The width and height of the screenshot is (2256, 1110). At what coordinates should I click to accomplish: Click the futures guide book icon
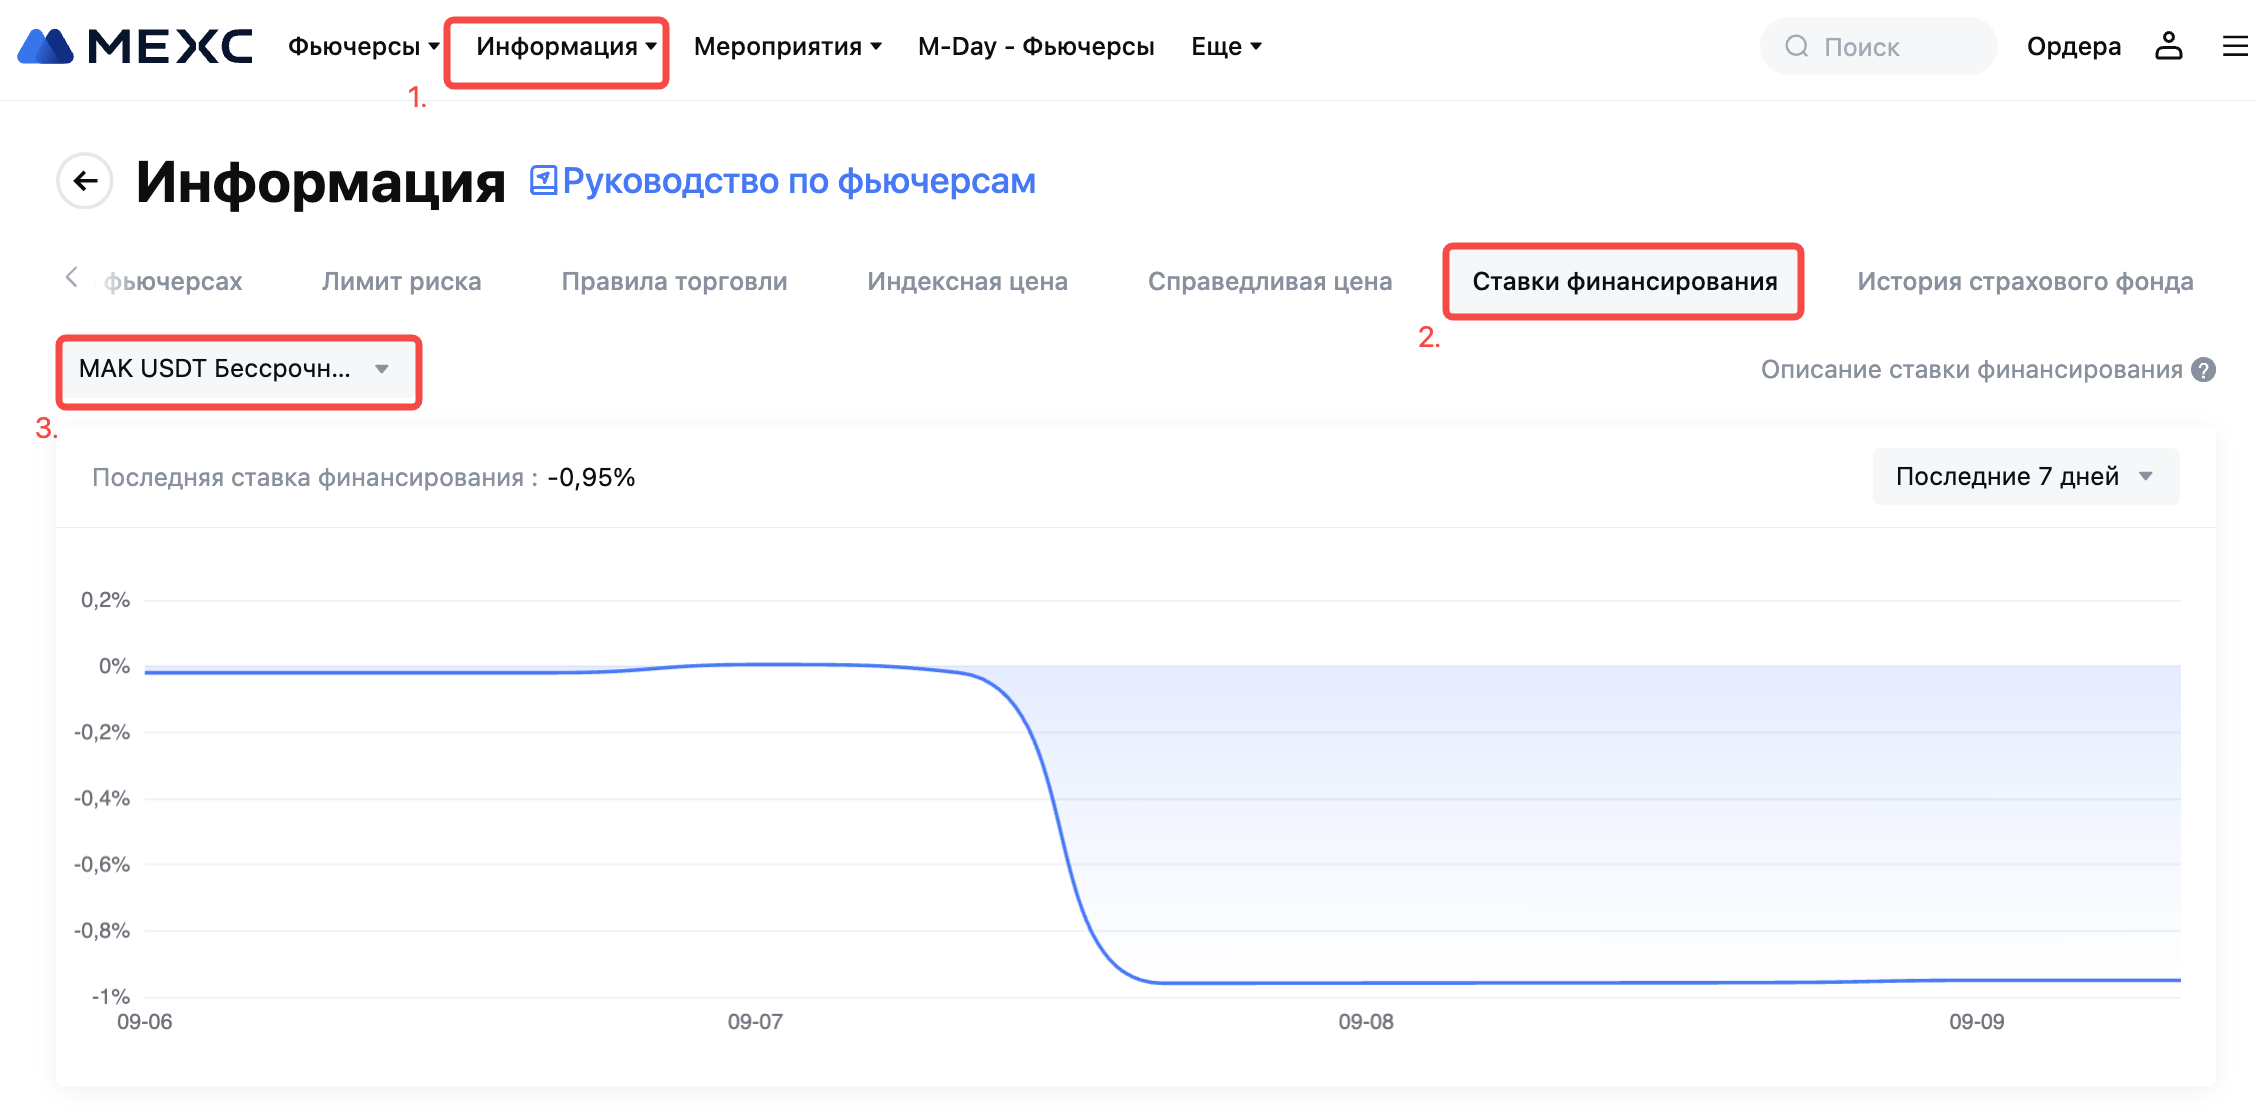pyautogui.click(x=543, y=180)
